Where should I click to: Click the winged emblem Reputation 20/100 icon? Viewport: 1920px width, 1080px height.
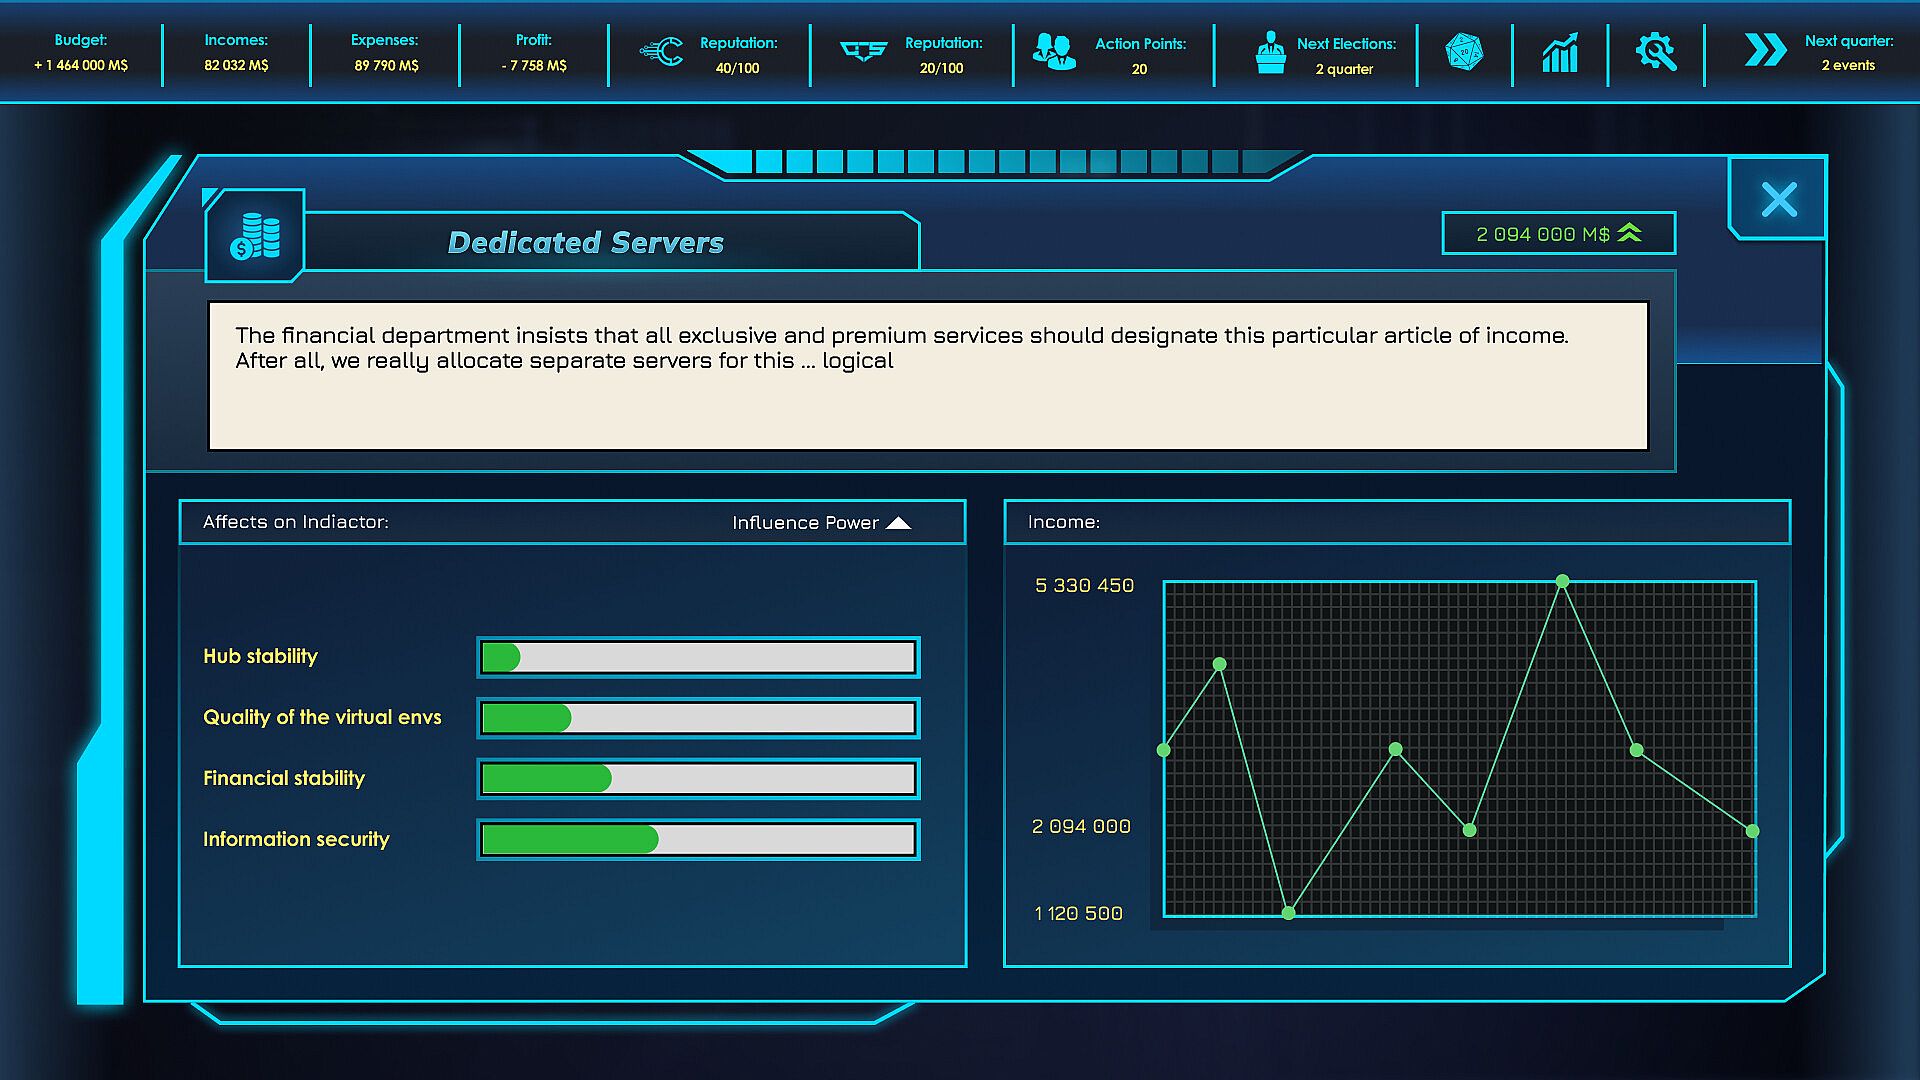[864, 50]
